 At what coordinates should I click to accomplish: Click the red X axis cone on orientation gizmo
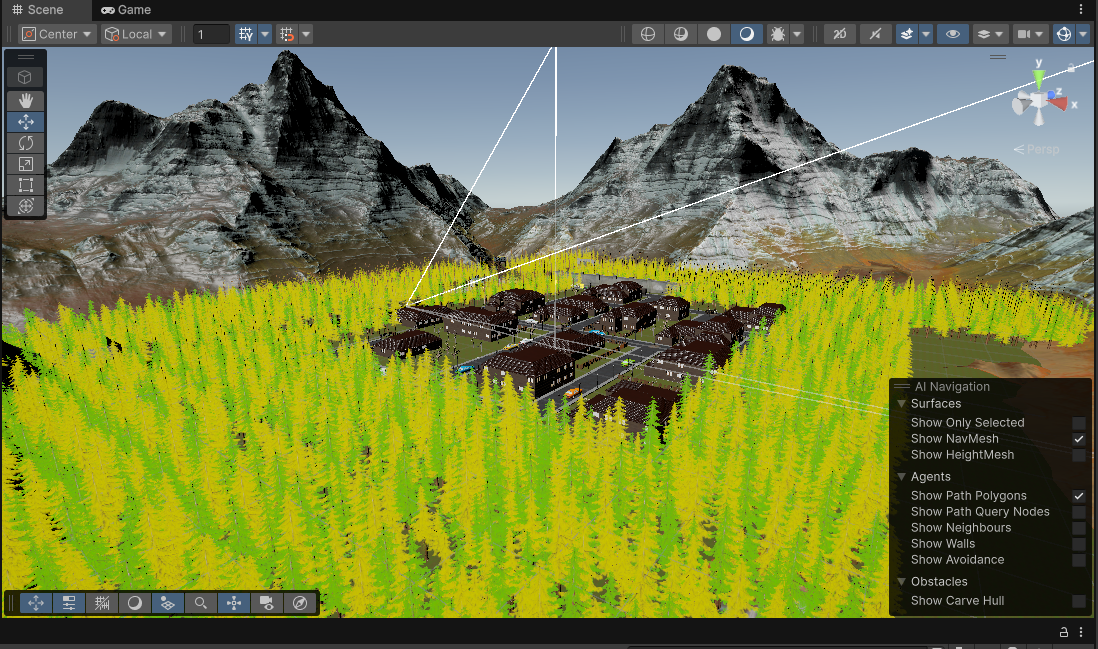click(1059, 104)
